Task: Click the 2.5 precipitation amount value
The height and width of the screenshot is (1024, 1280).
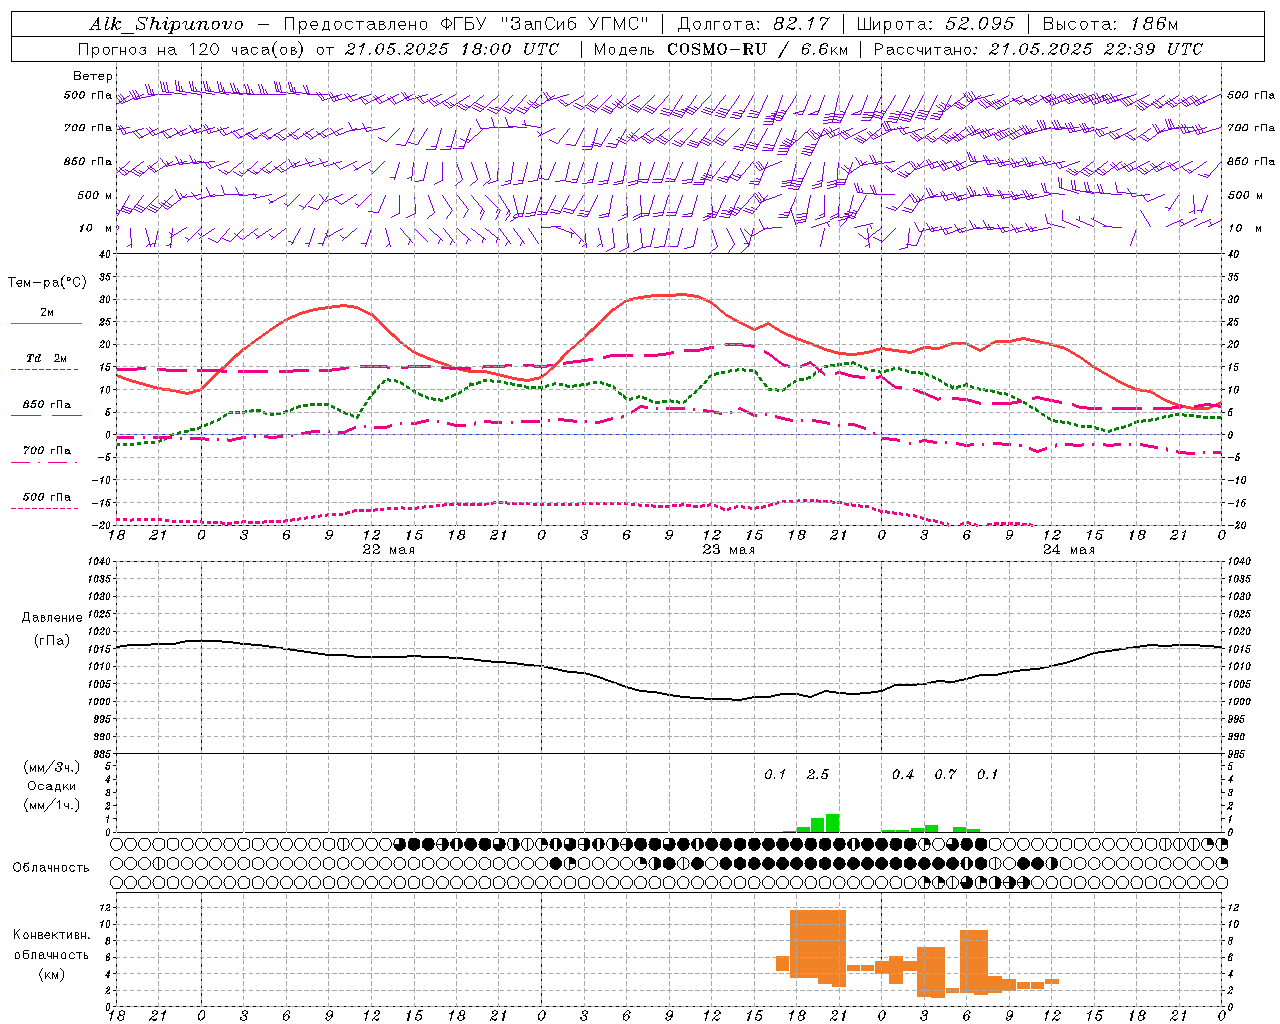Action: pos(817,774)
